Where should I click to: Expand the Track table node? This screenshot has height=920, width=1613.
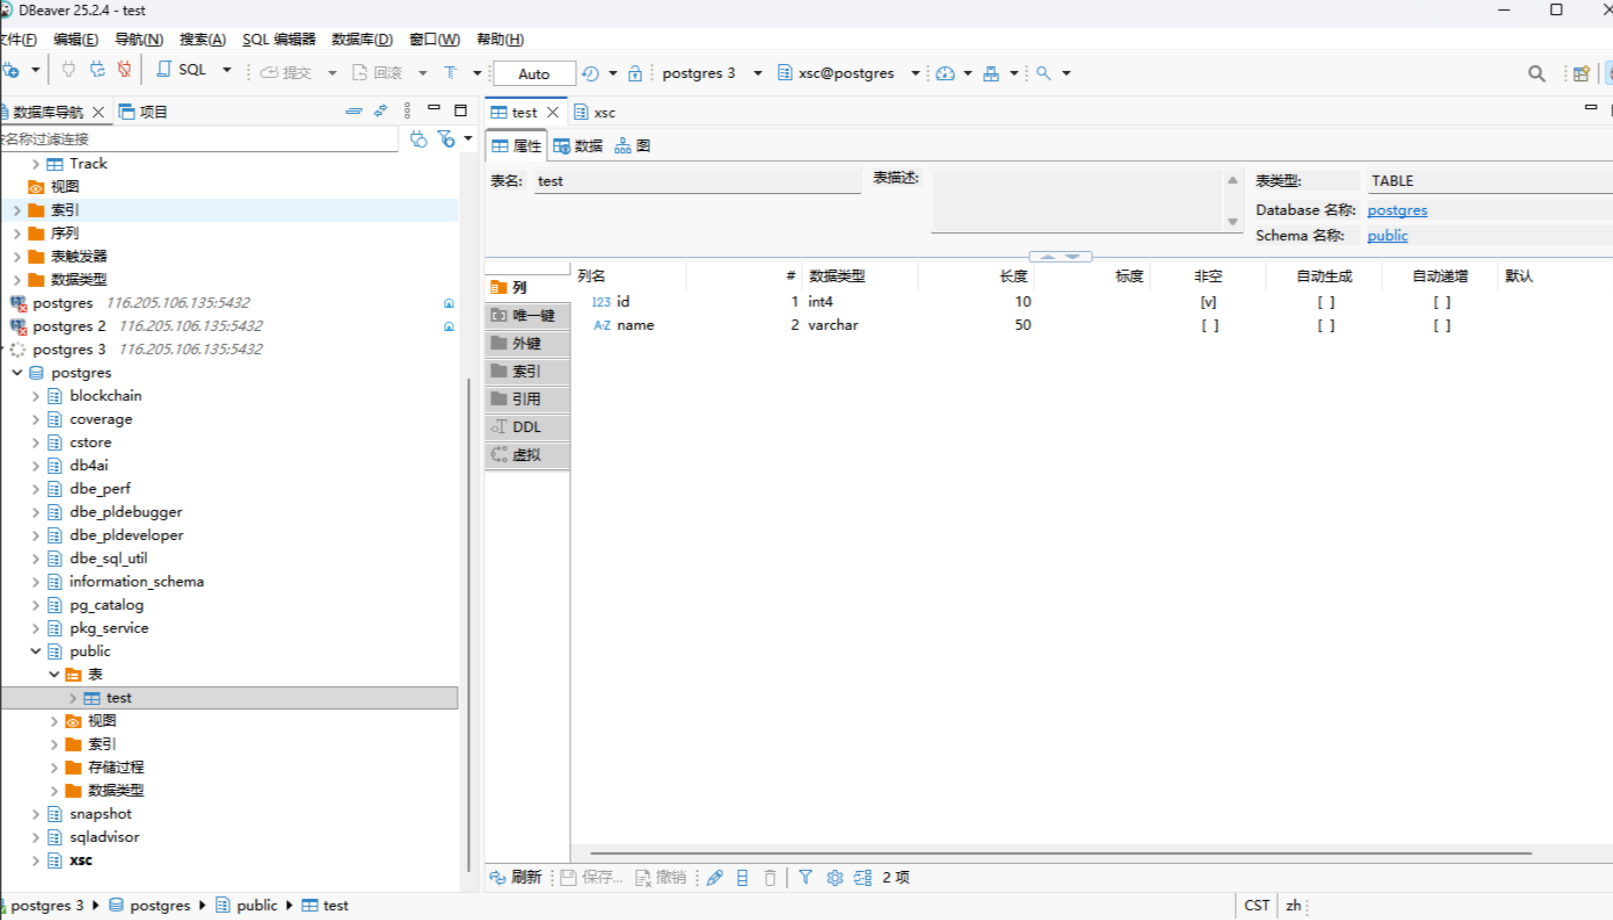point(36,164)
